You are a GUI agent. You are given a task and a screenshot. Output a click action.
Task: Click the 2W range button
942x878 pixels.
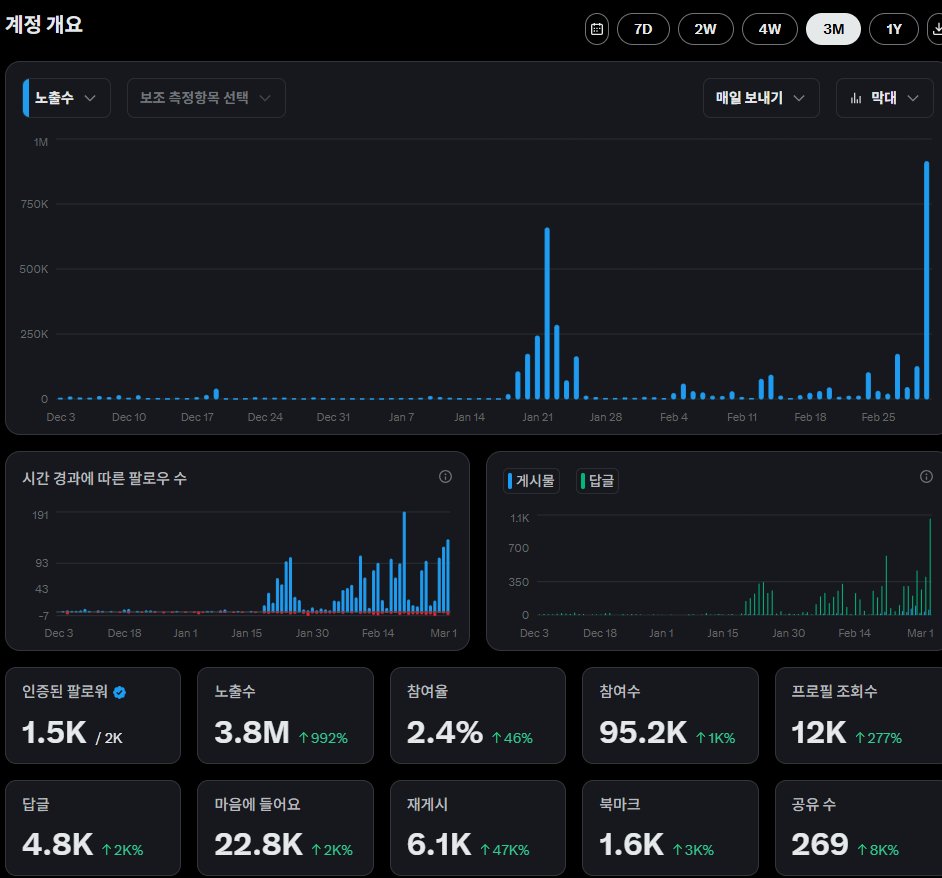(x=706, y=29)
